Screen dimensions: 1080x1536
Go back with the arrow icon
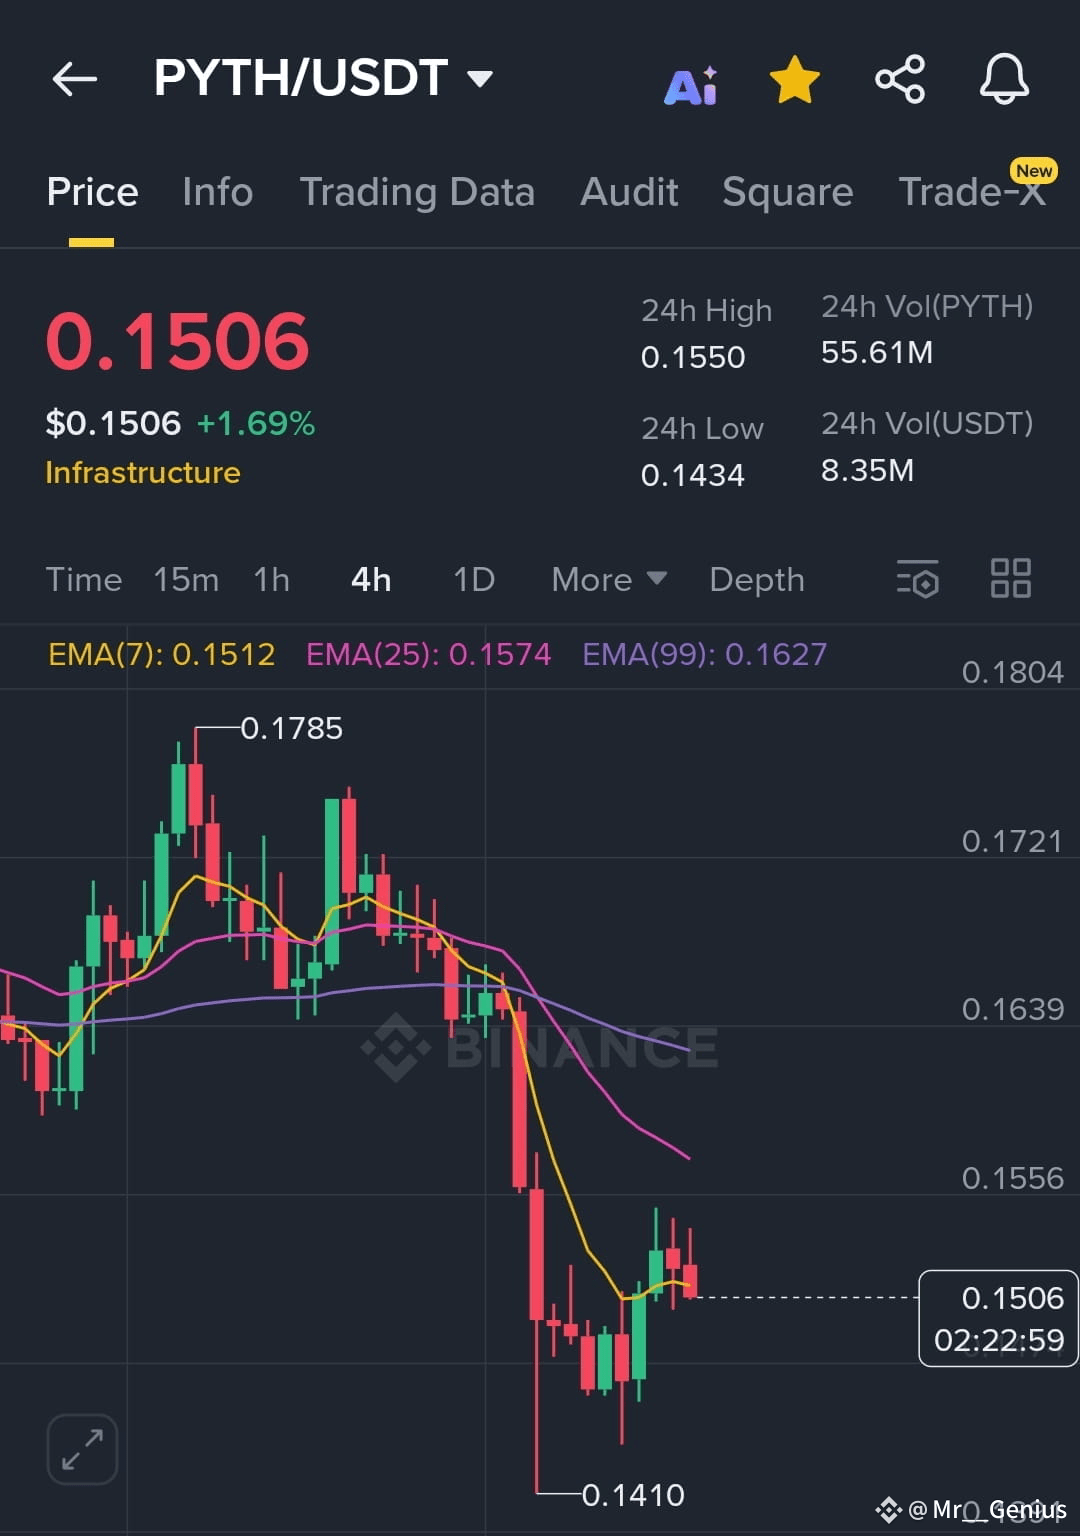coord(75,79)
